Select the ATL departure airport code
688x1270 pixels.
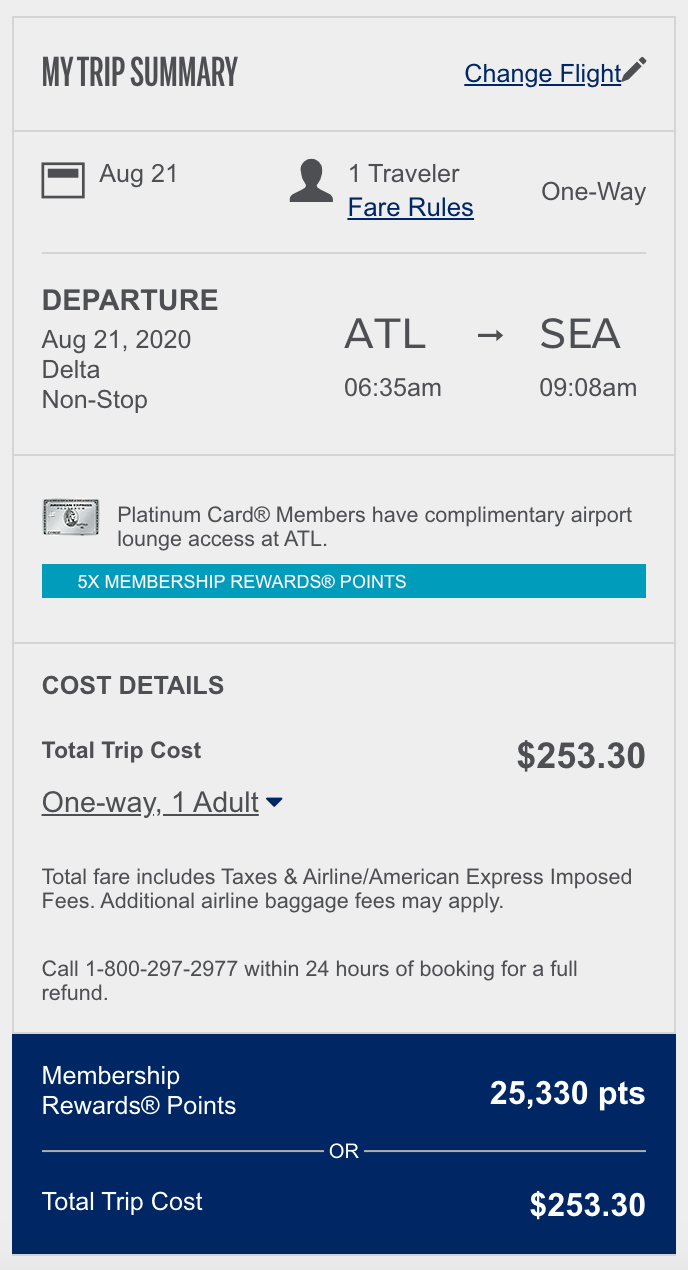pyautogui.click(x=385, y=334)
